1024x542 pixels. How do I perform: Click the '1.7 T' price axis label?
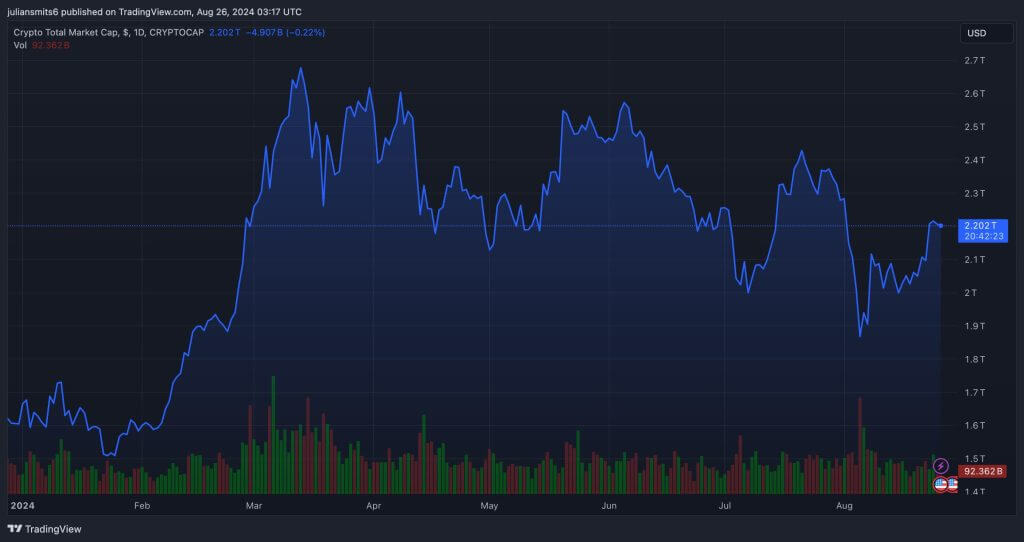click(x=974, y=392)
